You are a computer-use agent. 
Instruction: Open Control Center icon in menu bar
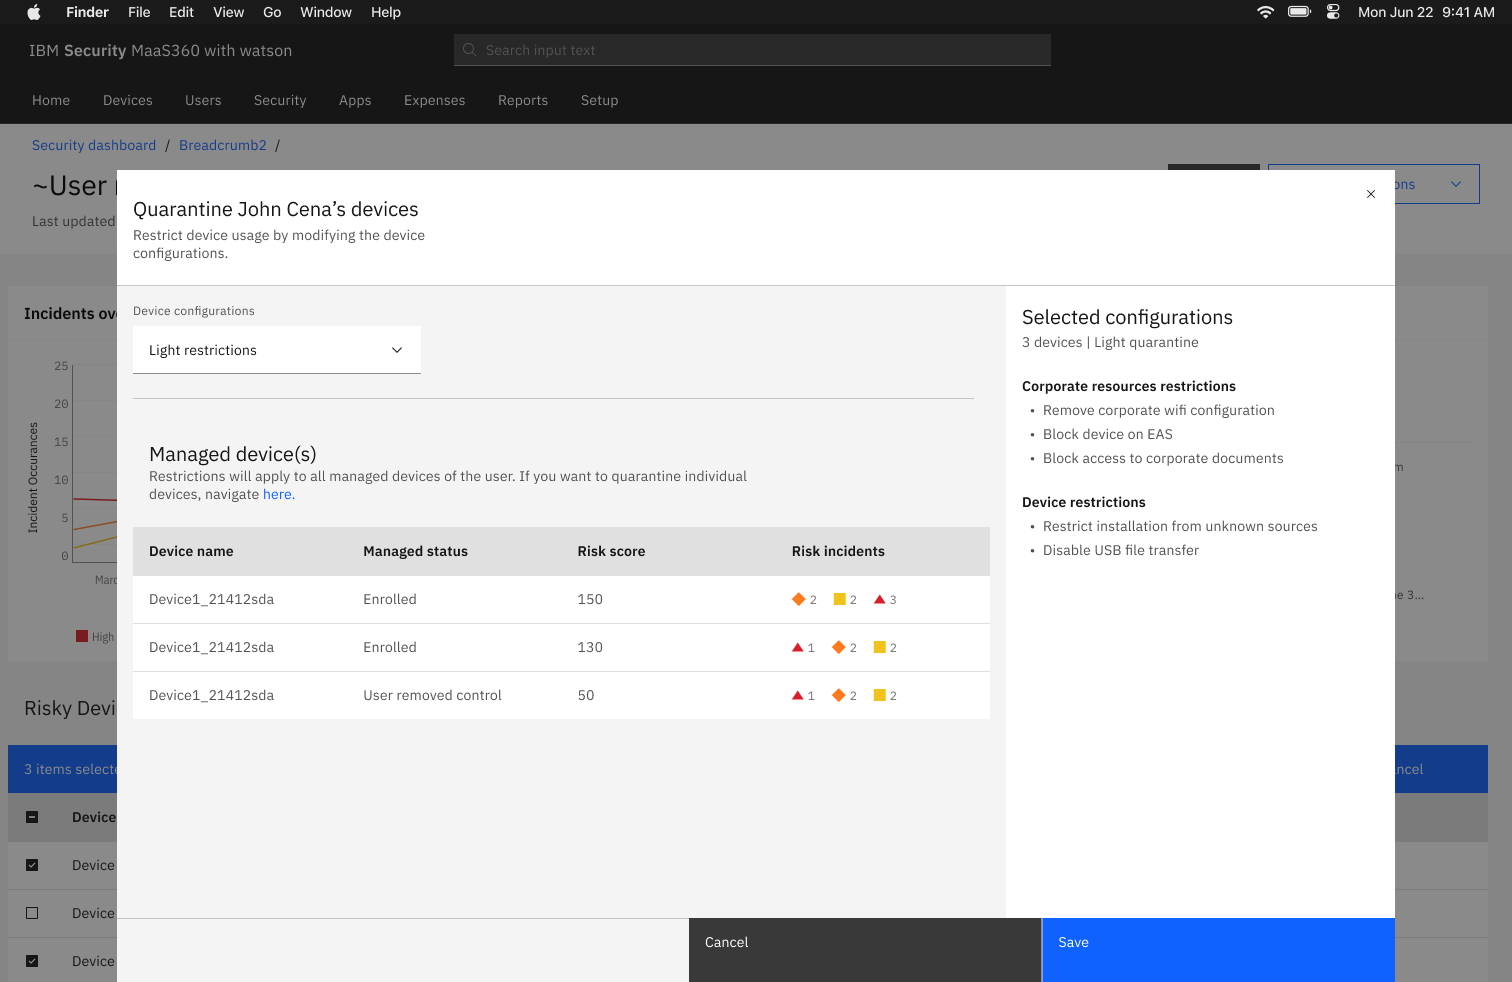click(x=1333, y=12)
